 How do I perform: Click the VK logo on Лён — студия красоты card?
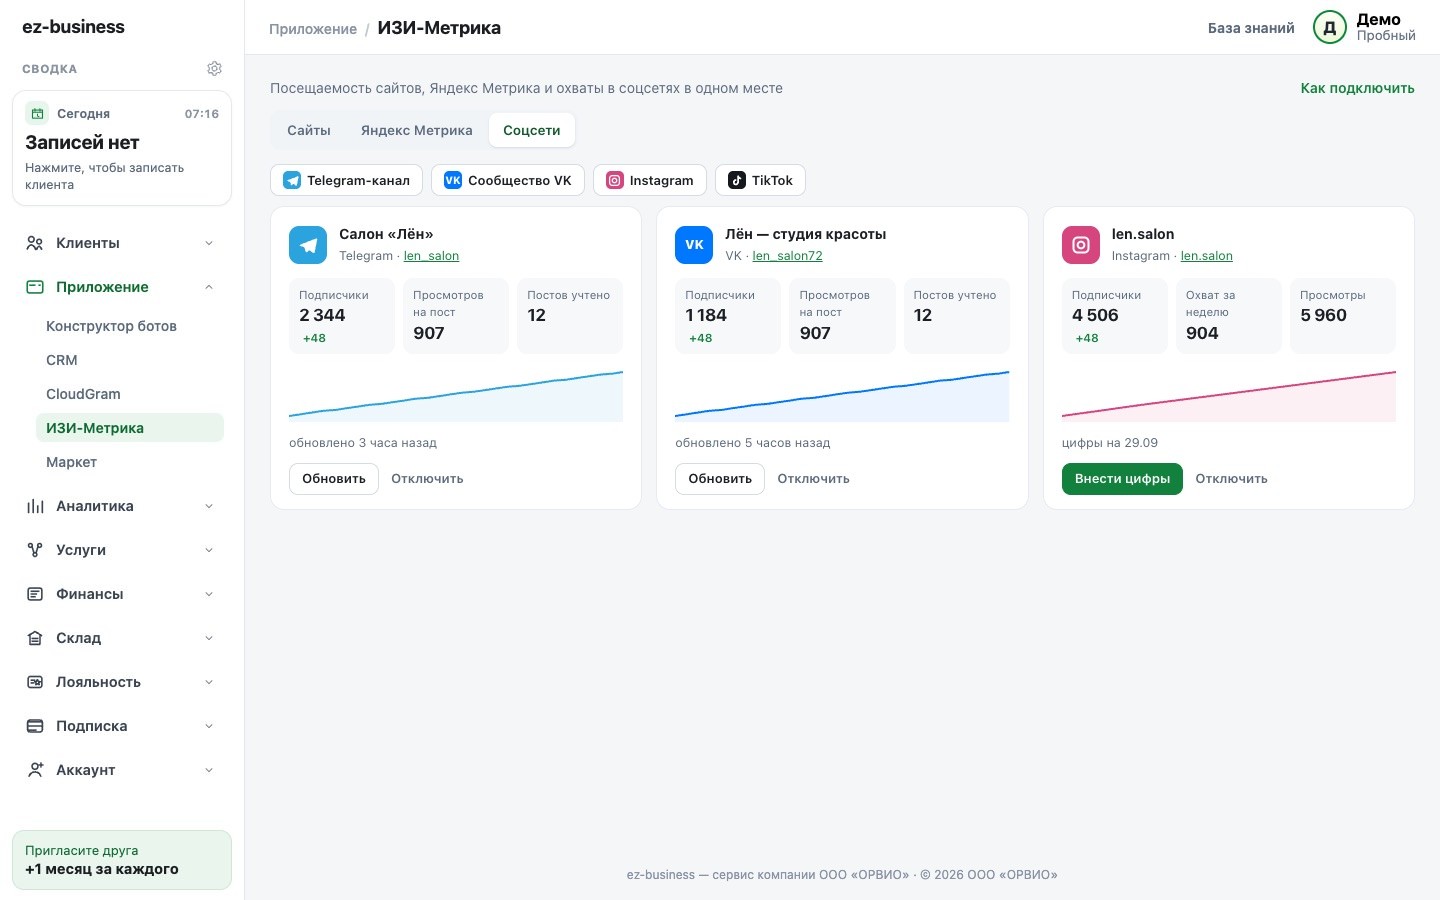point(694,245)
